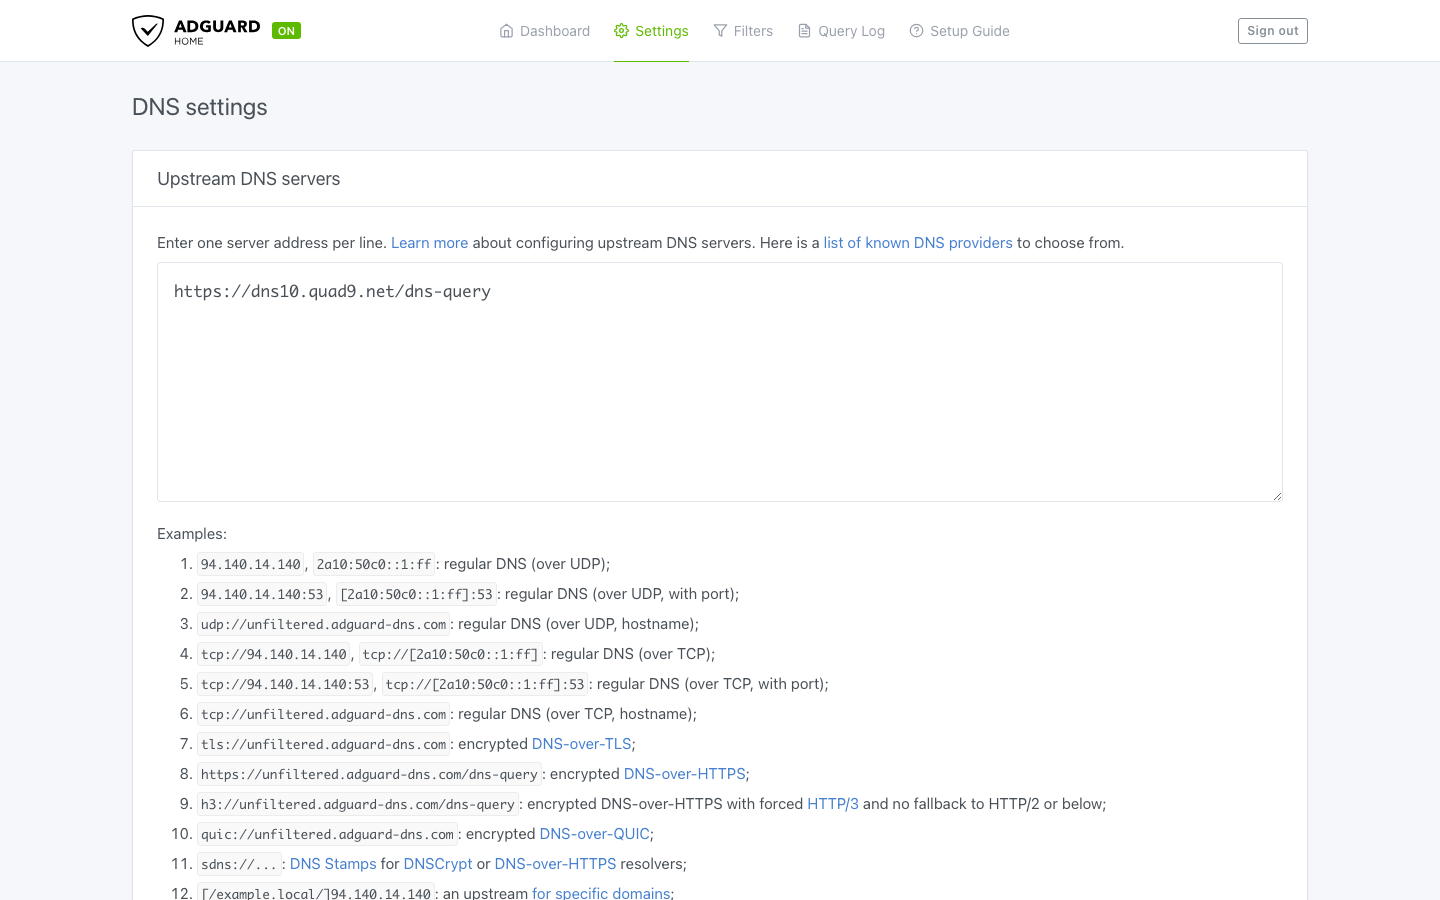Click the Sign out button

coord(1272,31)
